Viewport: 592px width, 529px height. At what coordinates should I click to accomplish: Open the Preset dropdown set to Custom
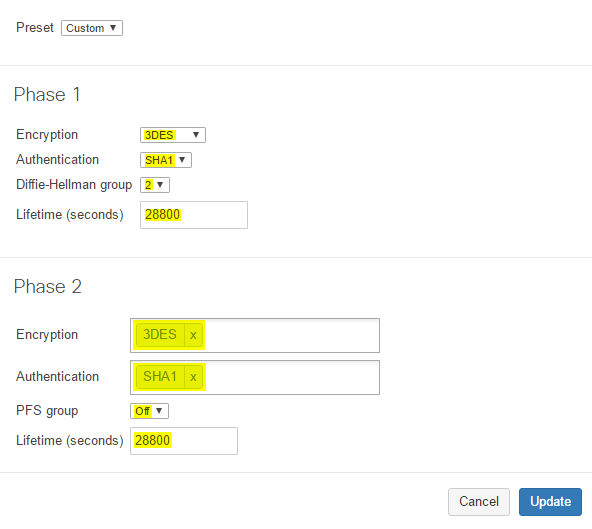click(92, 28)
